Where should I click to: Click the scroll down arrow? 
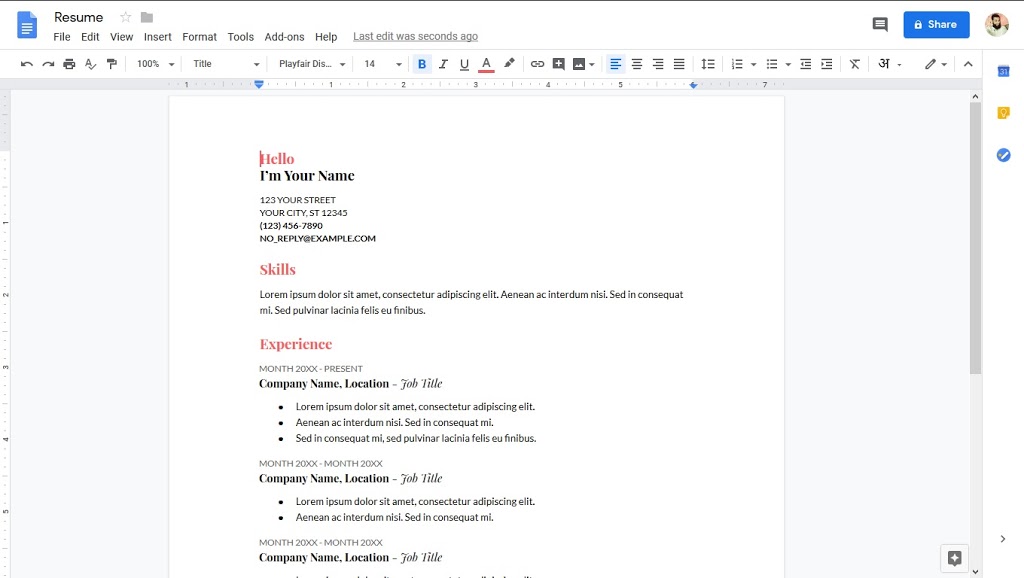pyautogui.click(x=975, y=572)
